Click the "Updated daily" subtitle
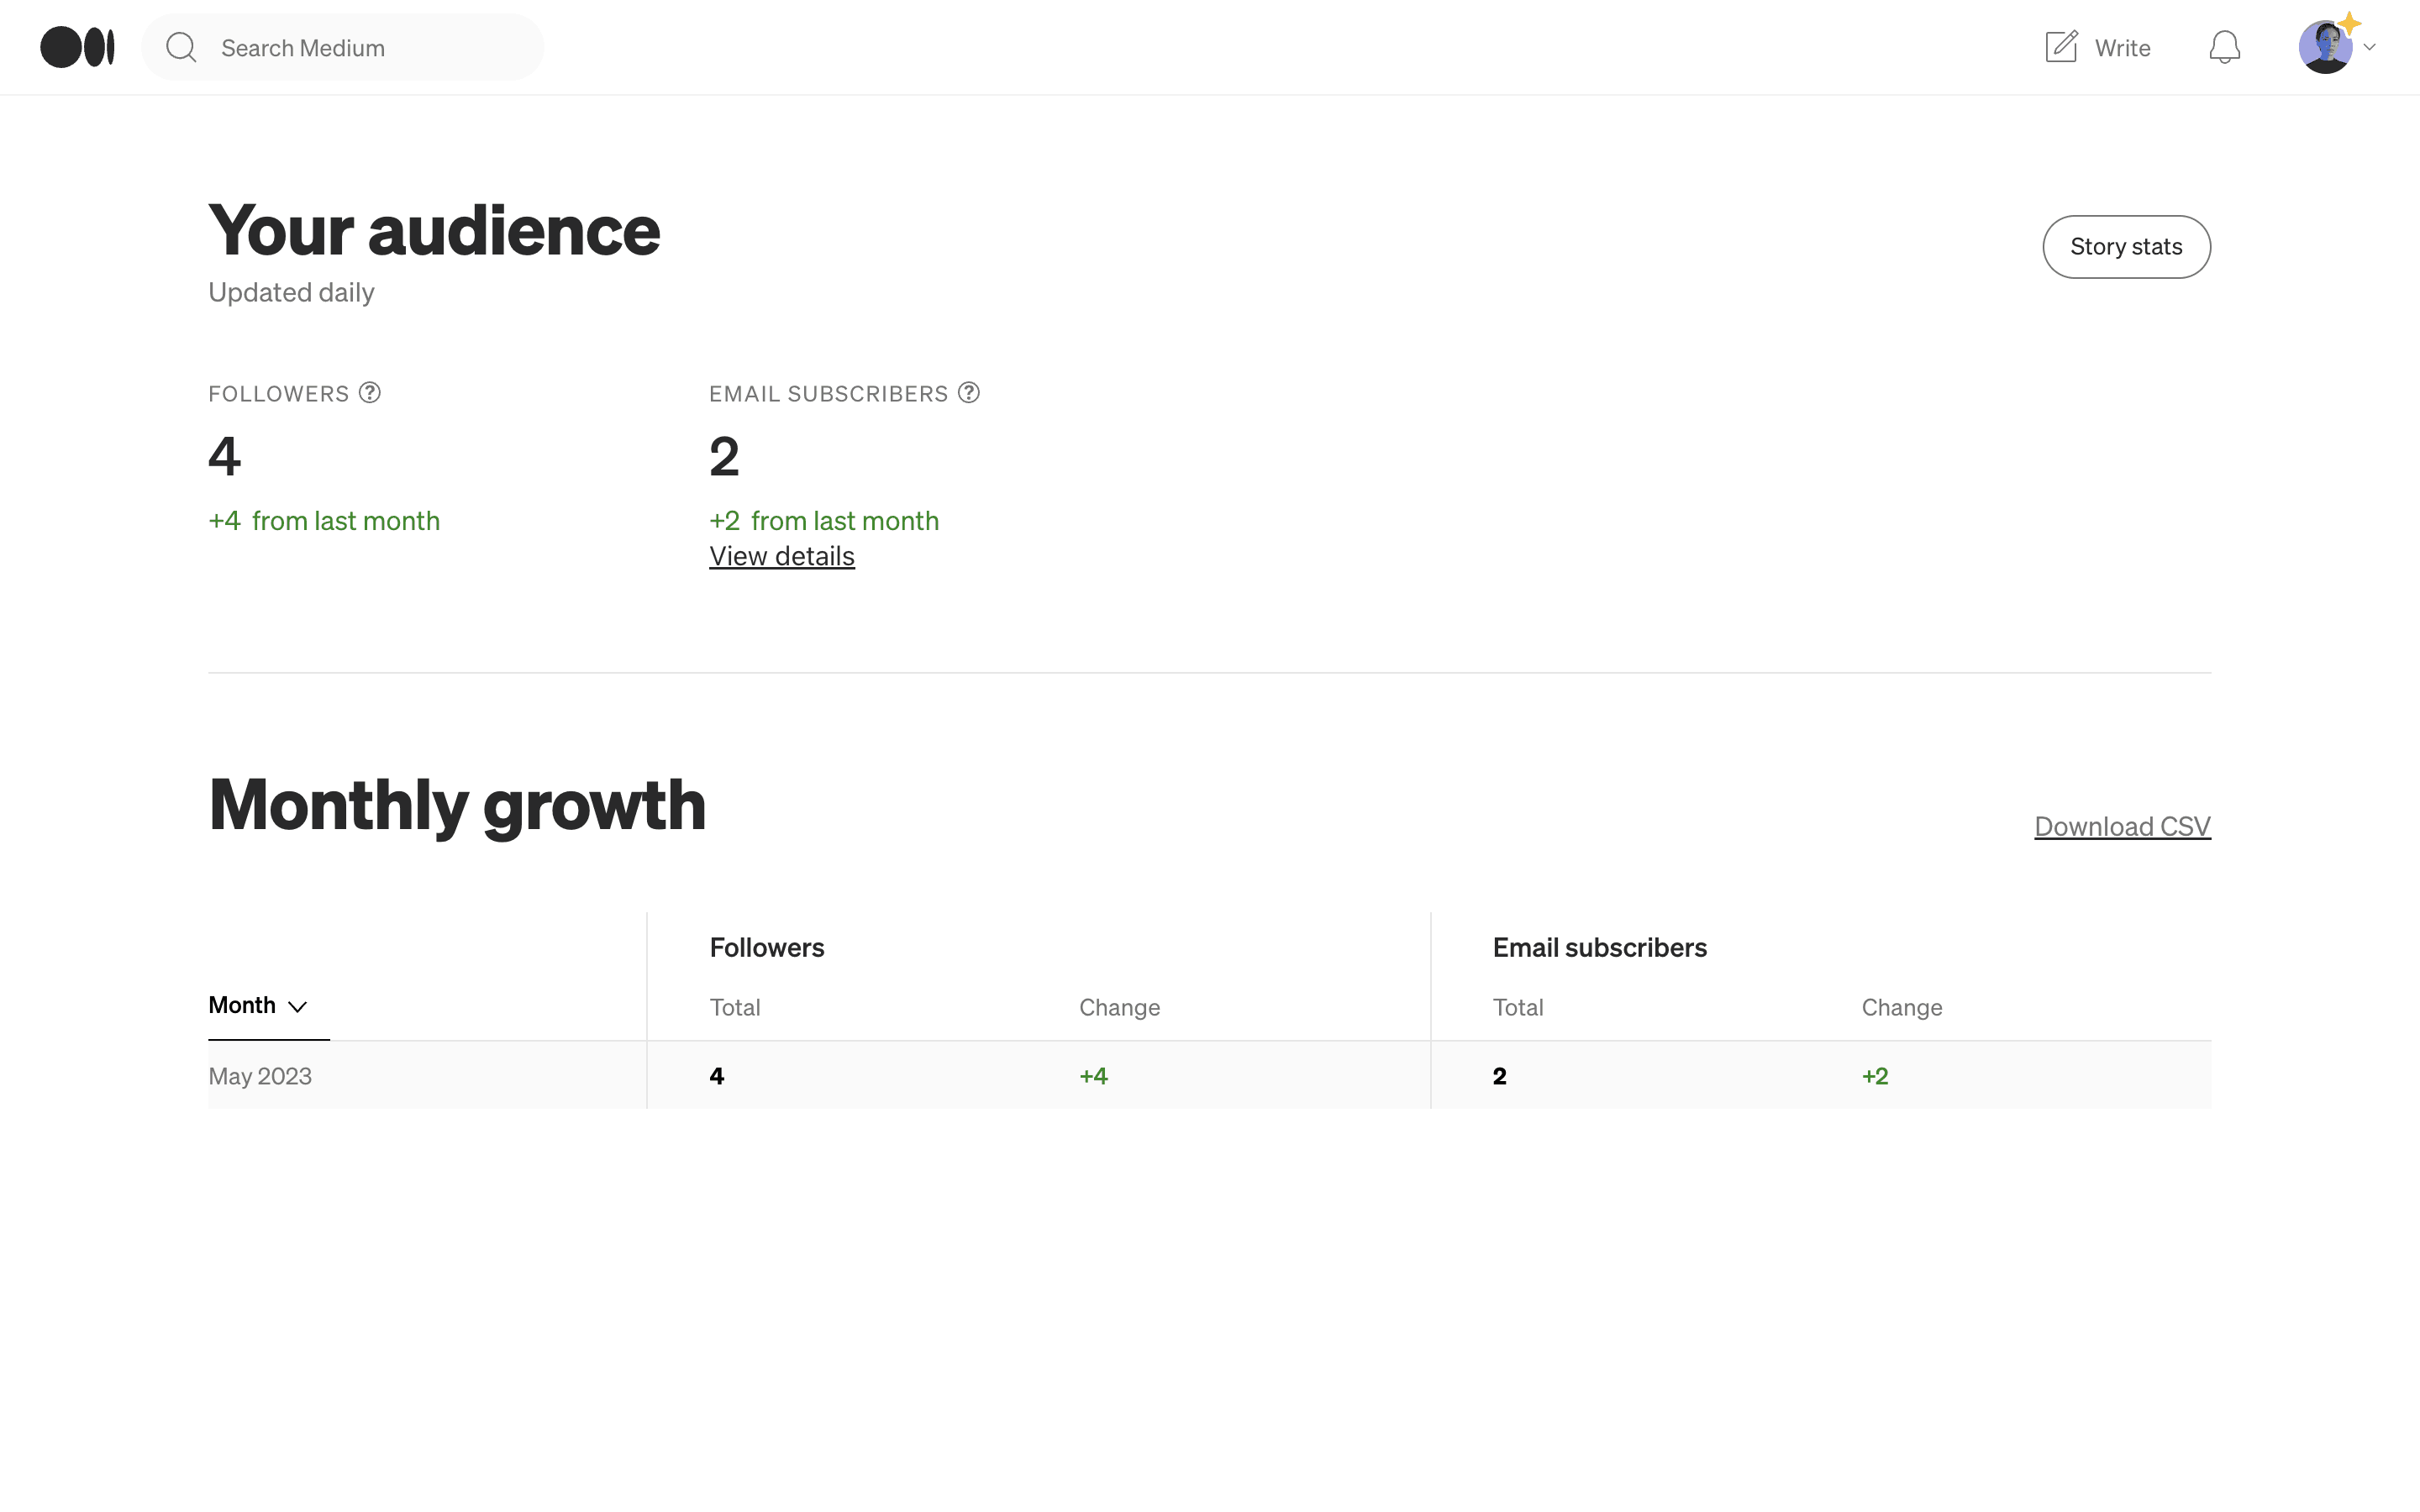Screen dimensions: 2420x1512 tap(291, 293)
